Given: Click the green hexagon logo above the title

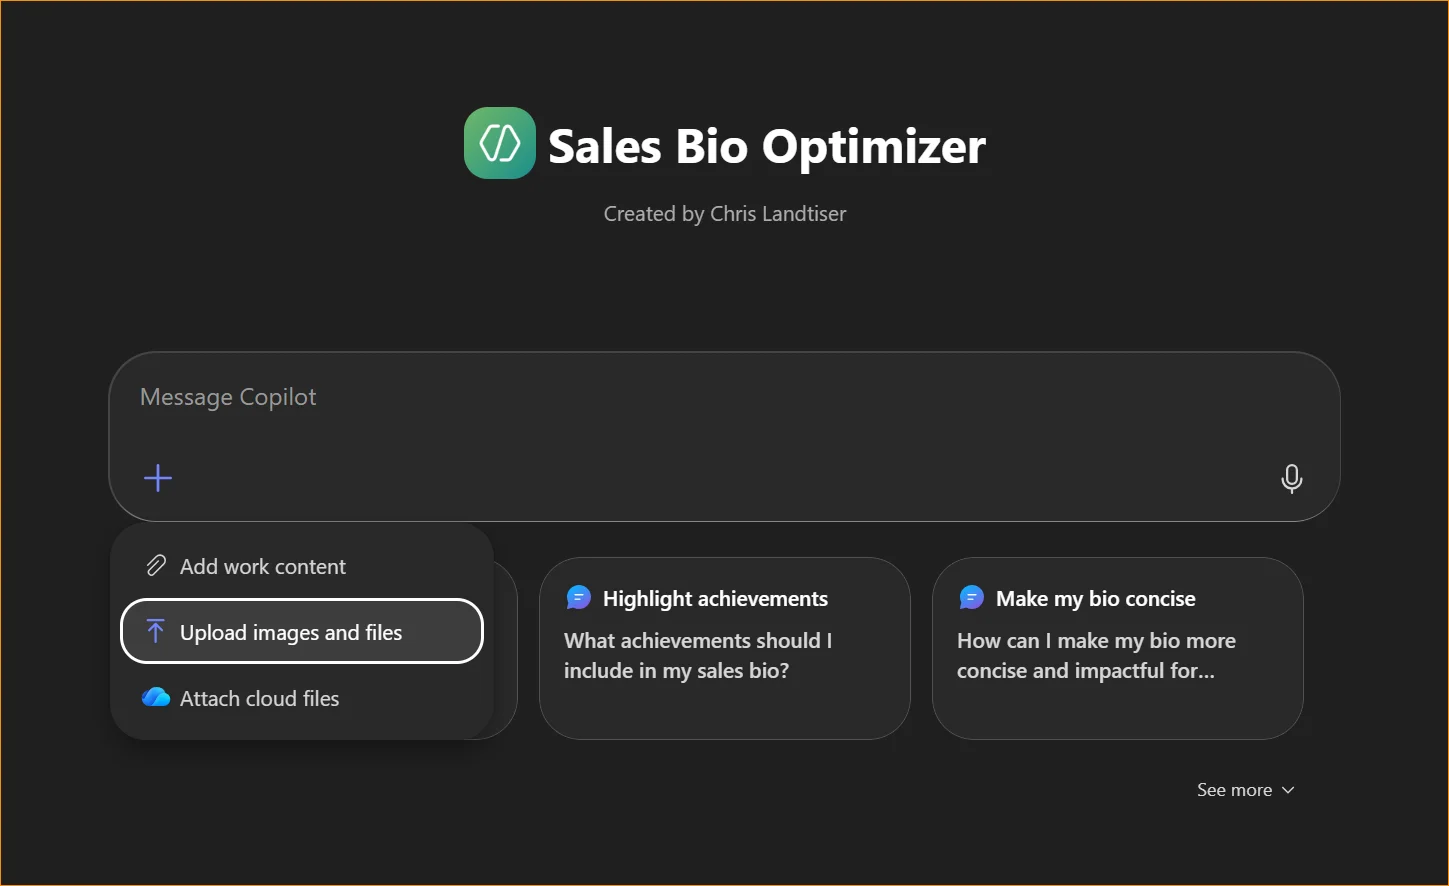Looking at the screenshot, I should (x=499, y=143).
